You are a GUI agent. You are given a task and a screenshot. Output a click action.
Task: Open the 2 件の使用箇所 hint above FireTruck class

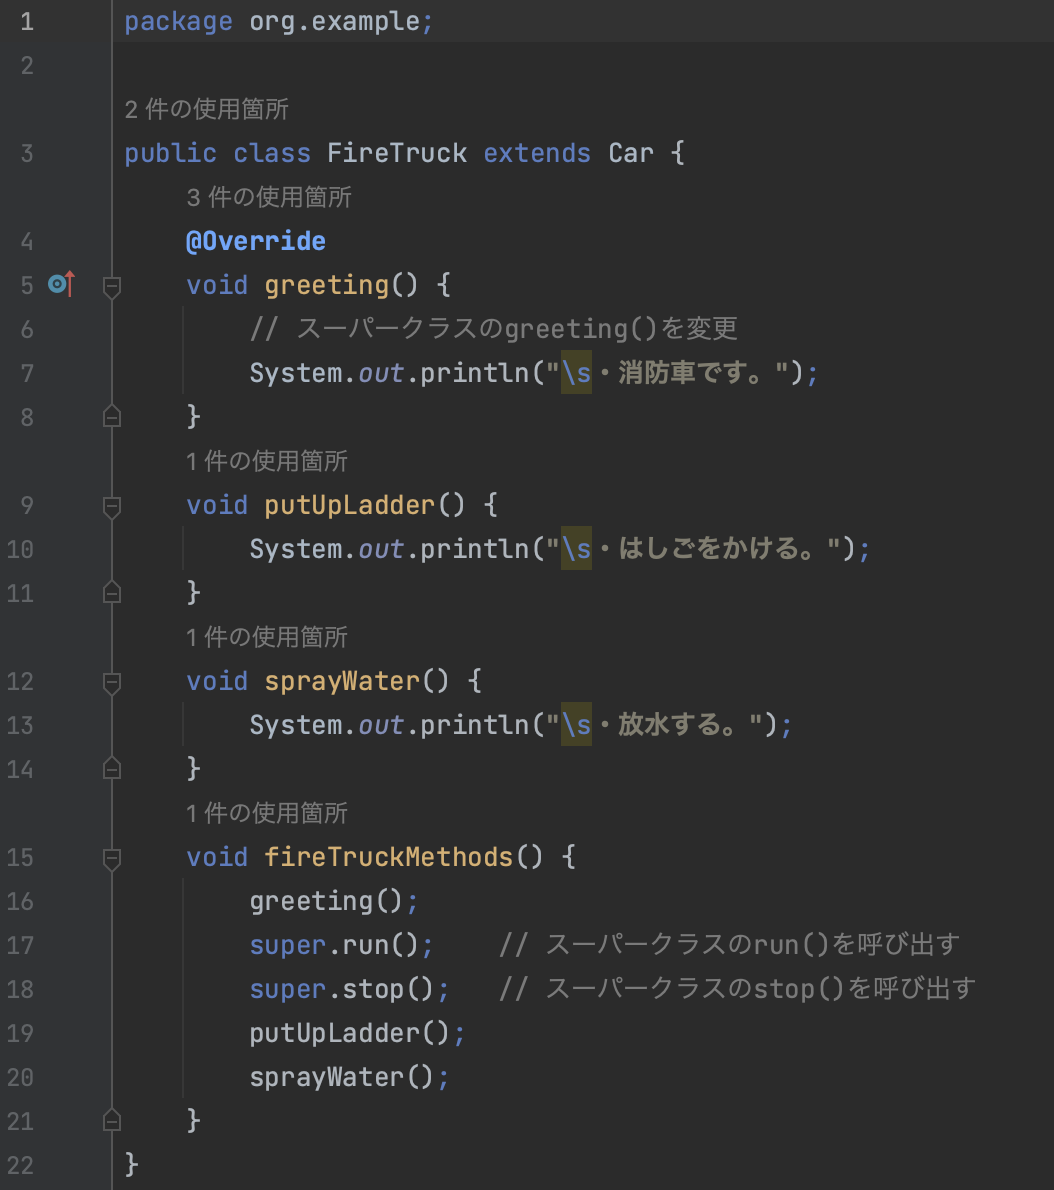[206, 109]
